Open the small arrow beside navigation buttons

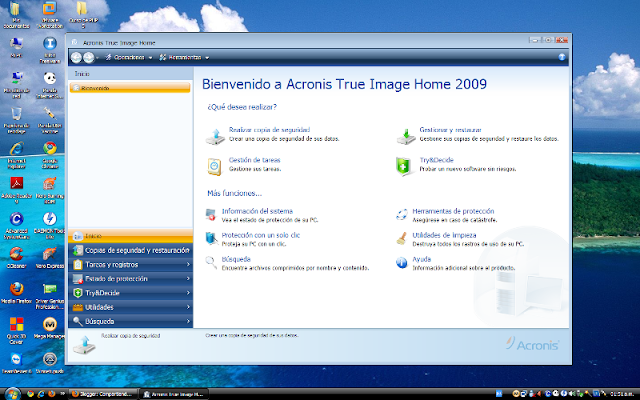[97, 58]
